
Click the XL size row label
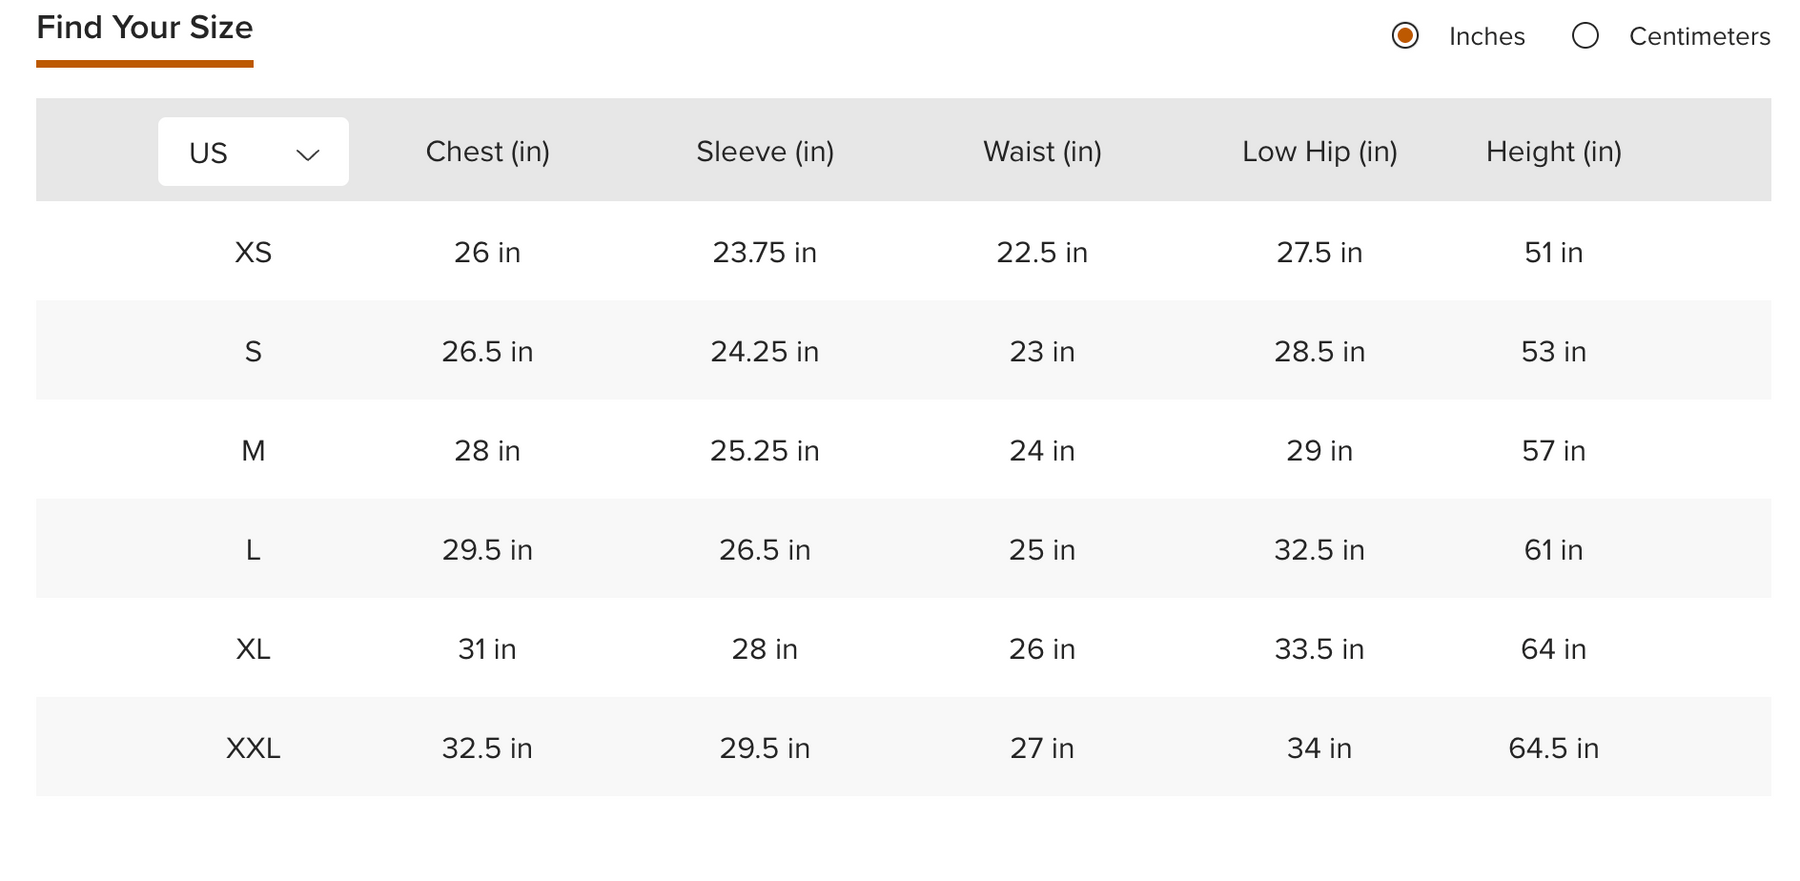click(253, 649)
